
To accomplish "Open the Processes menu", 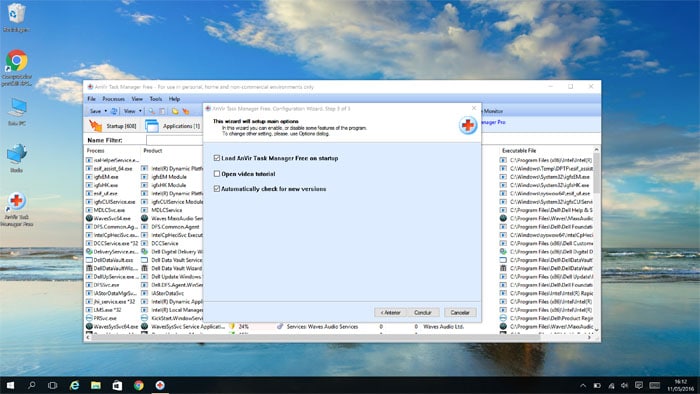I will (x=113, y=99).
